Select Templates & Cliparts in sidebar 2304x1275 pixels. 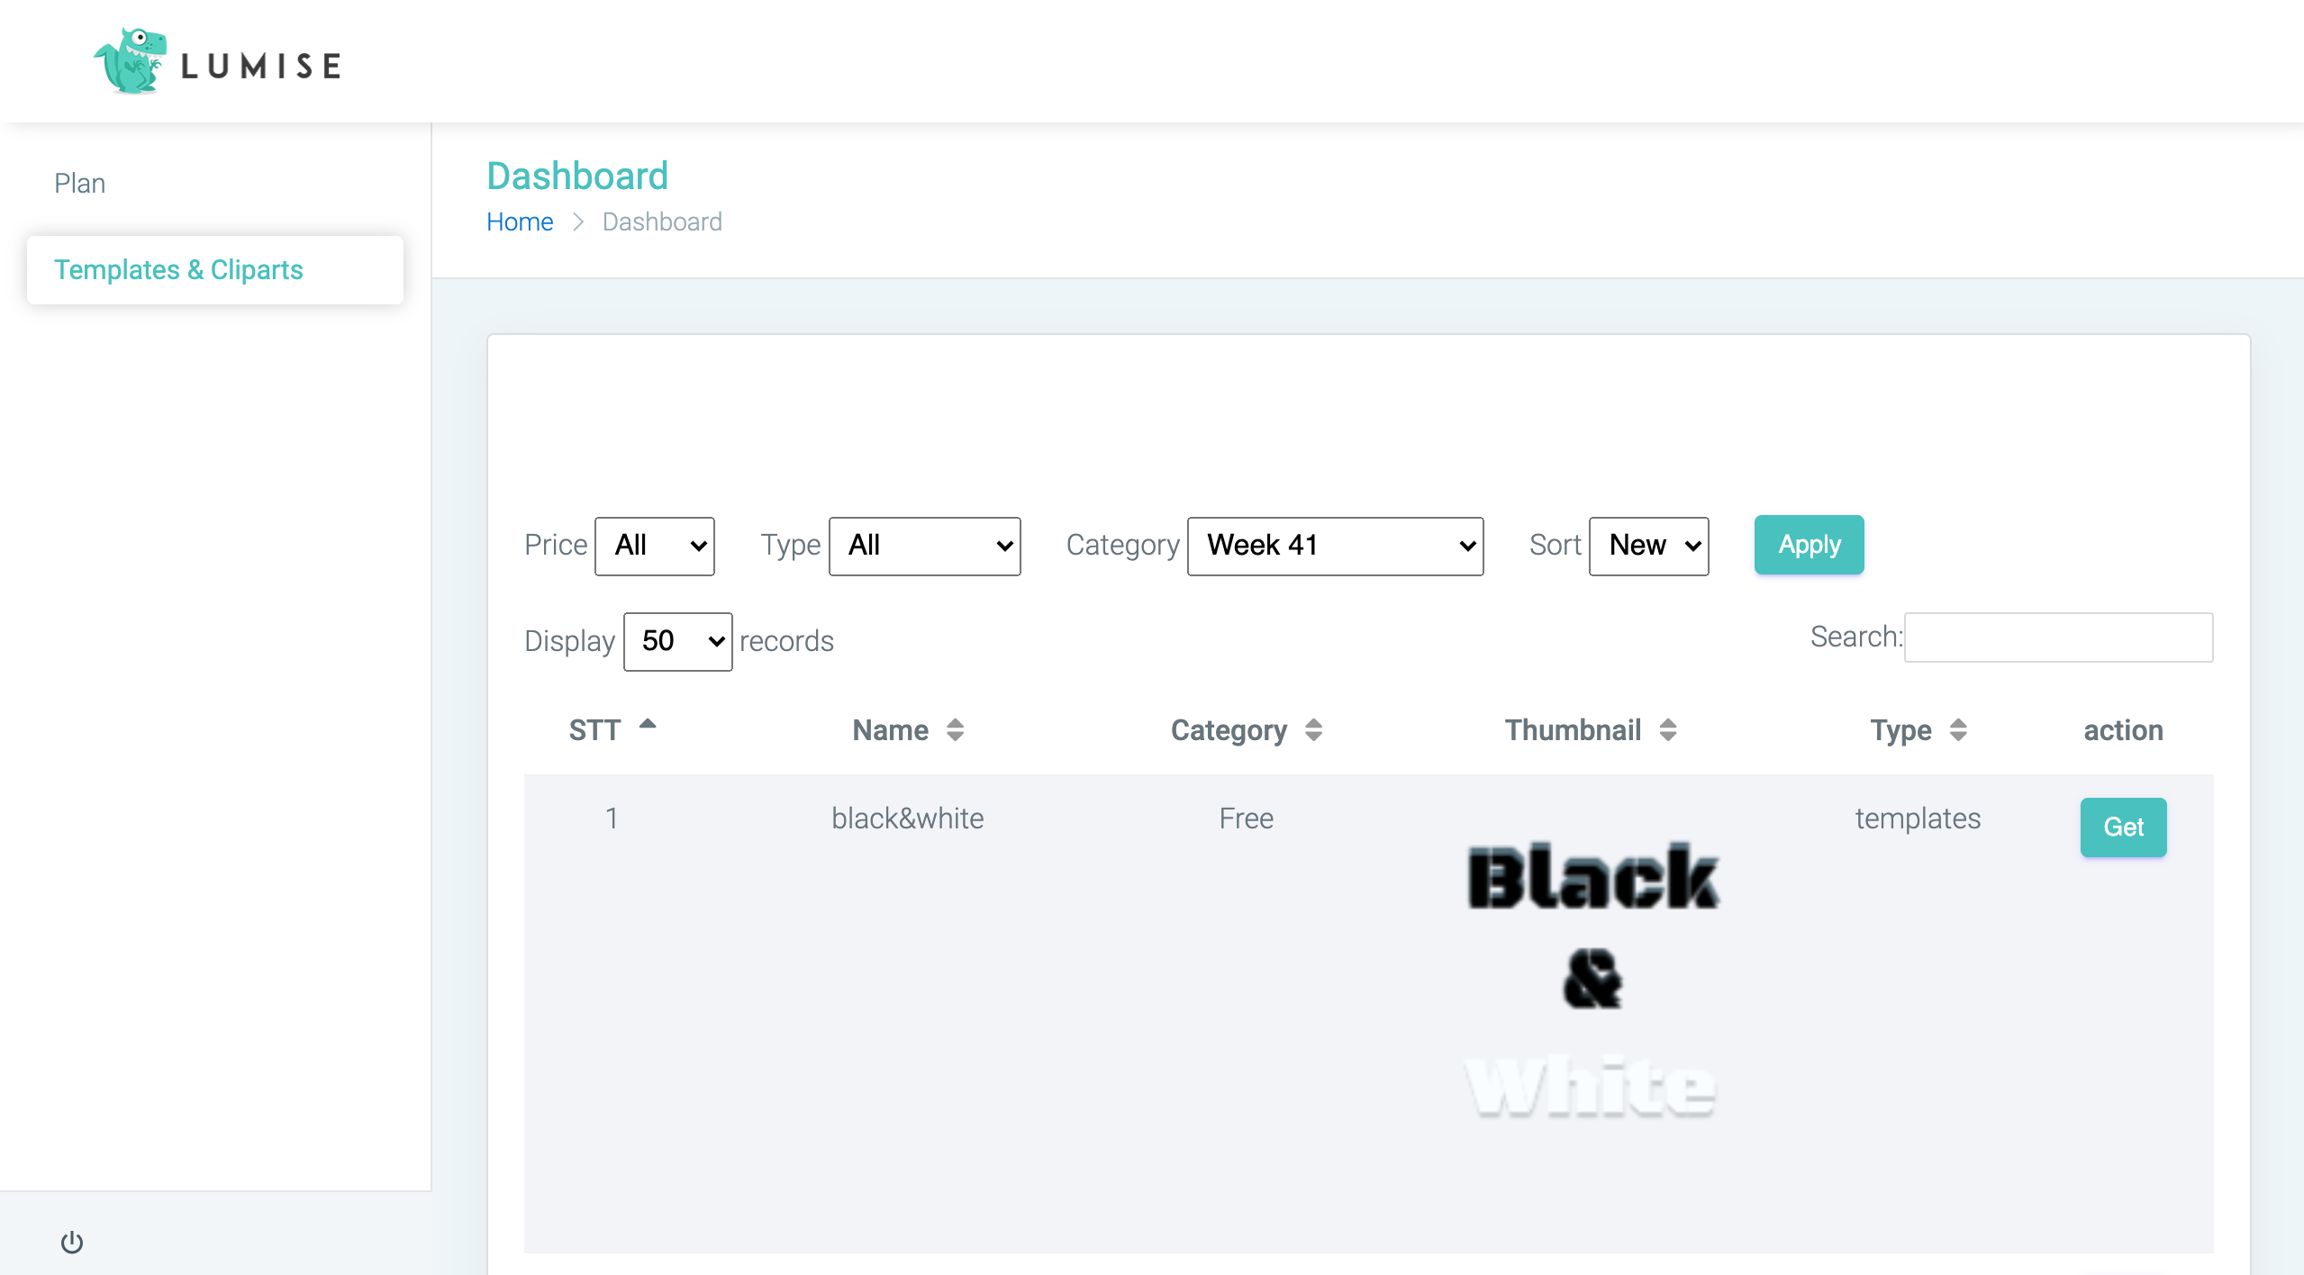tap(178, 270)
